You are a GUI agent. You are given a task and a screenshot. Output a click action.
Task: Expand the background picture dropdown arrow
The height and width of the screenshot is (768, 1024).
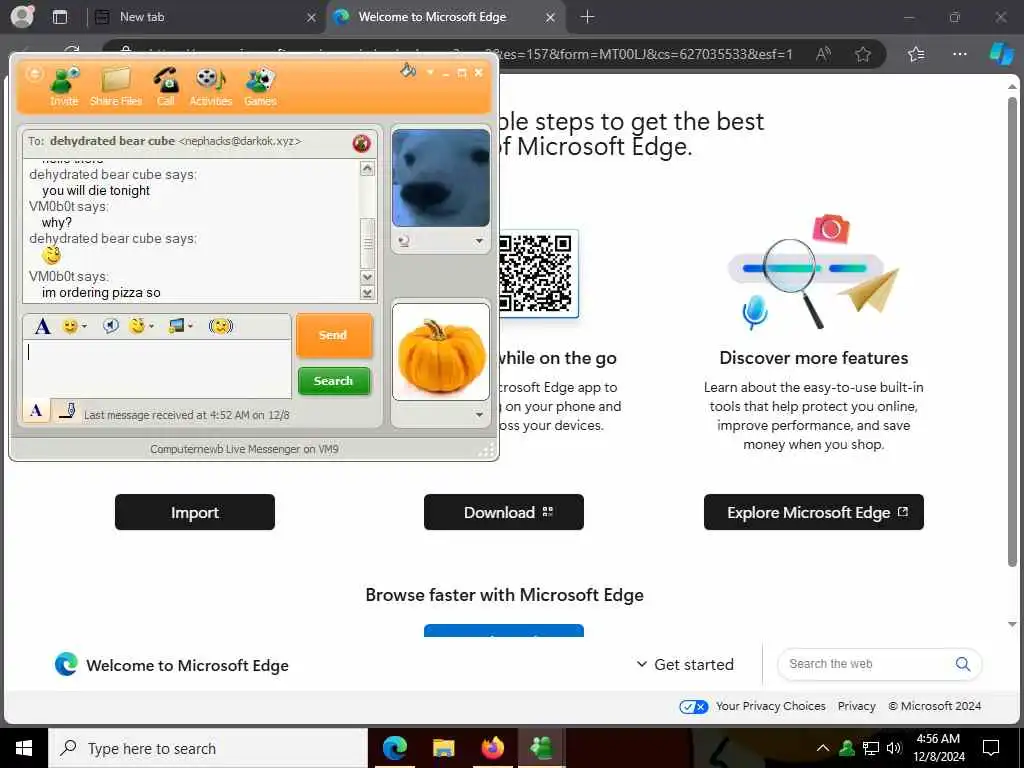click(191, 326)
